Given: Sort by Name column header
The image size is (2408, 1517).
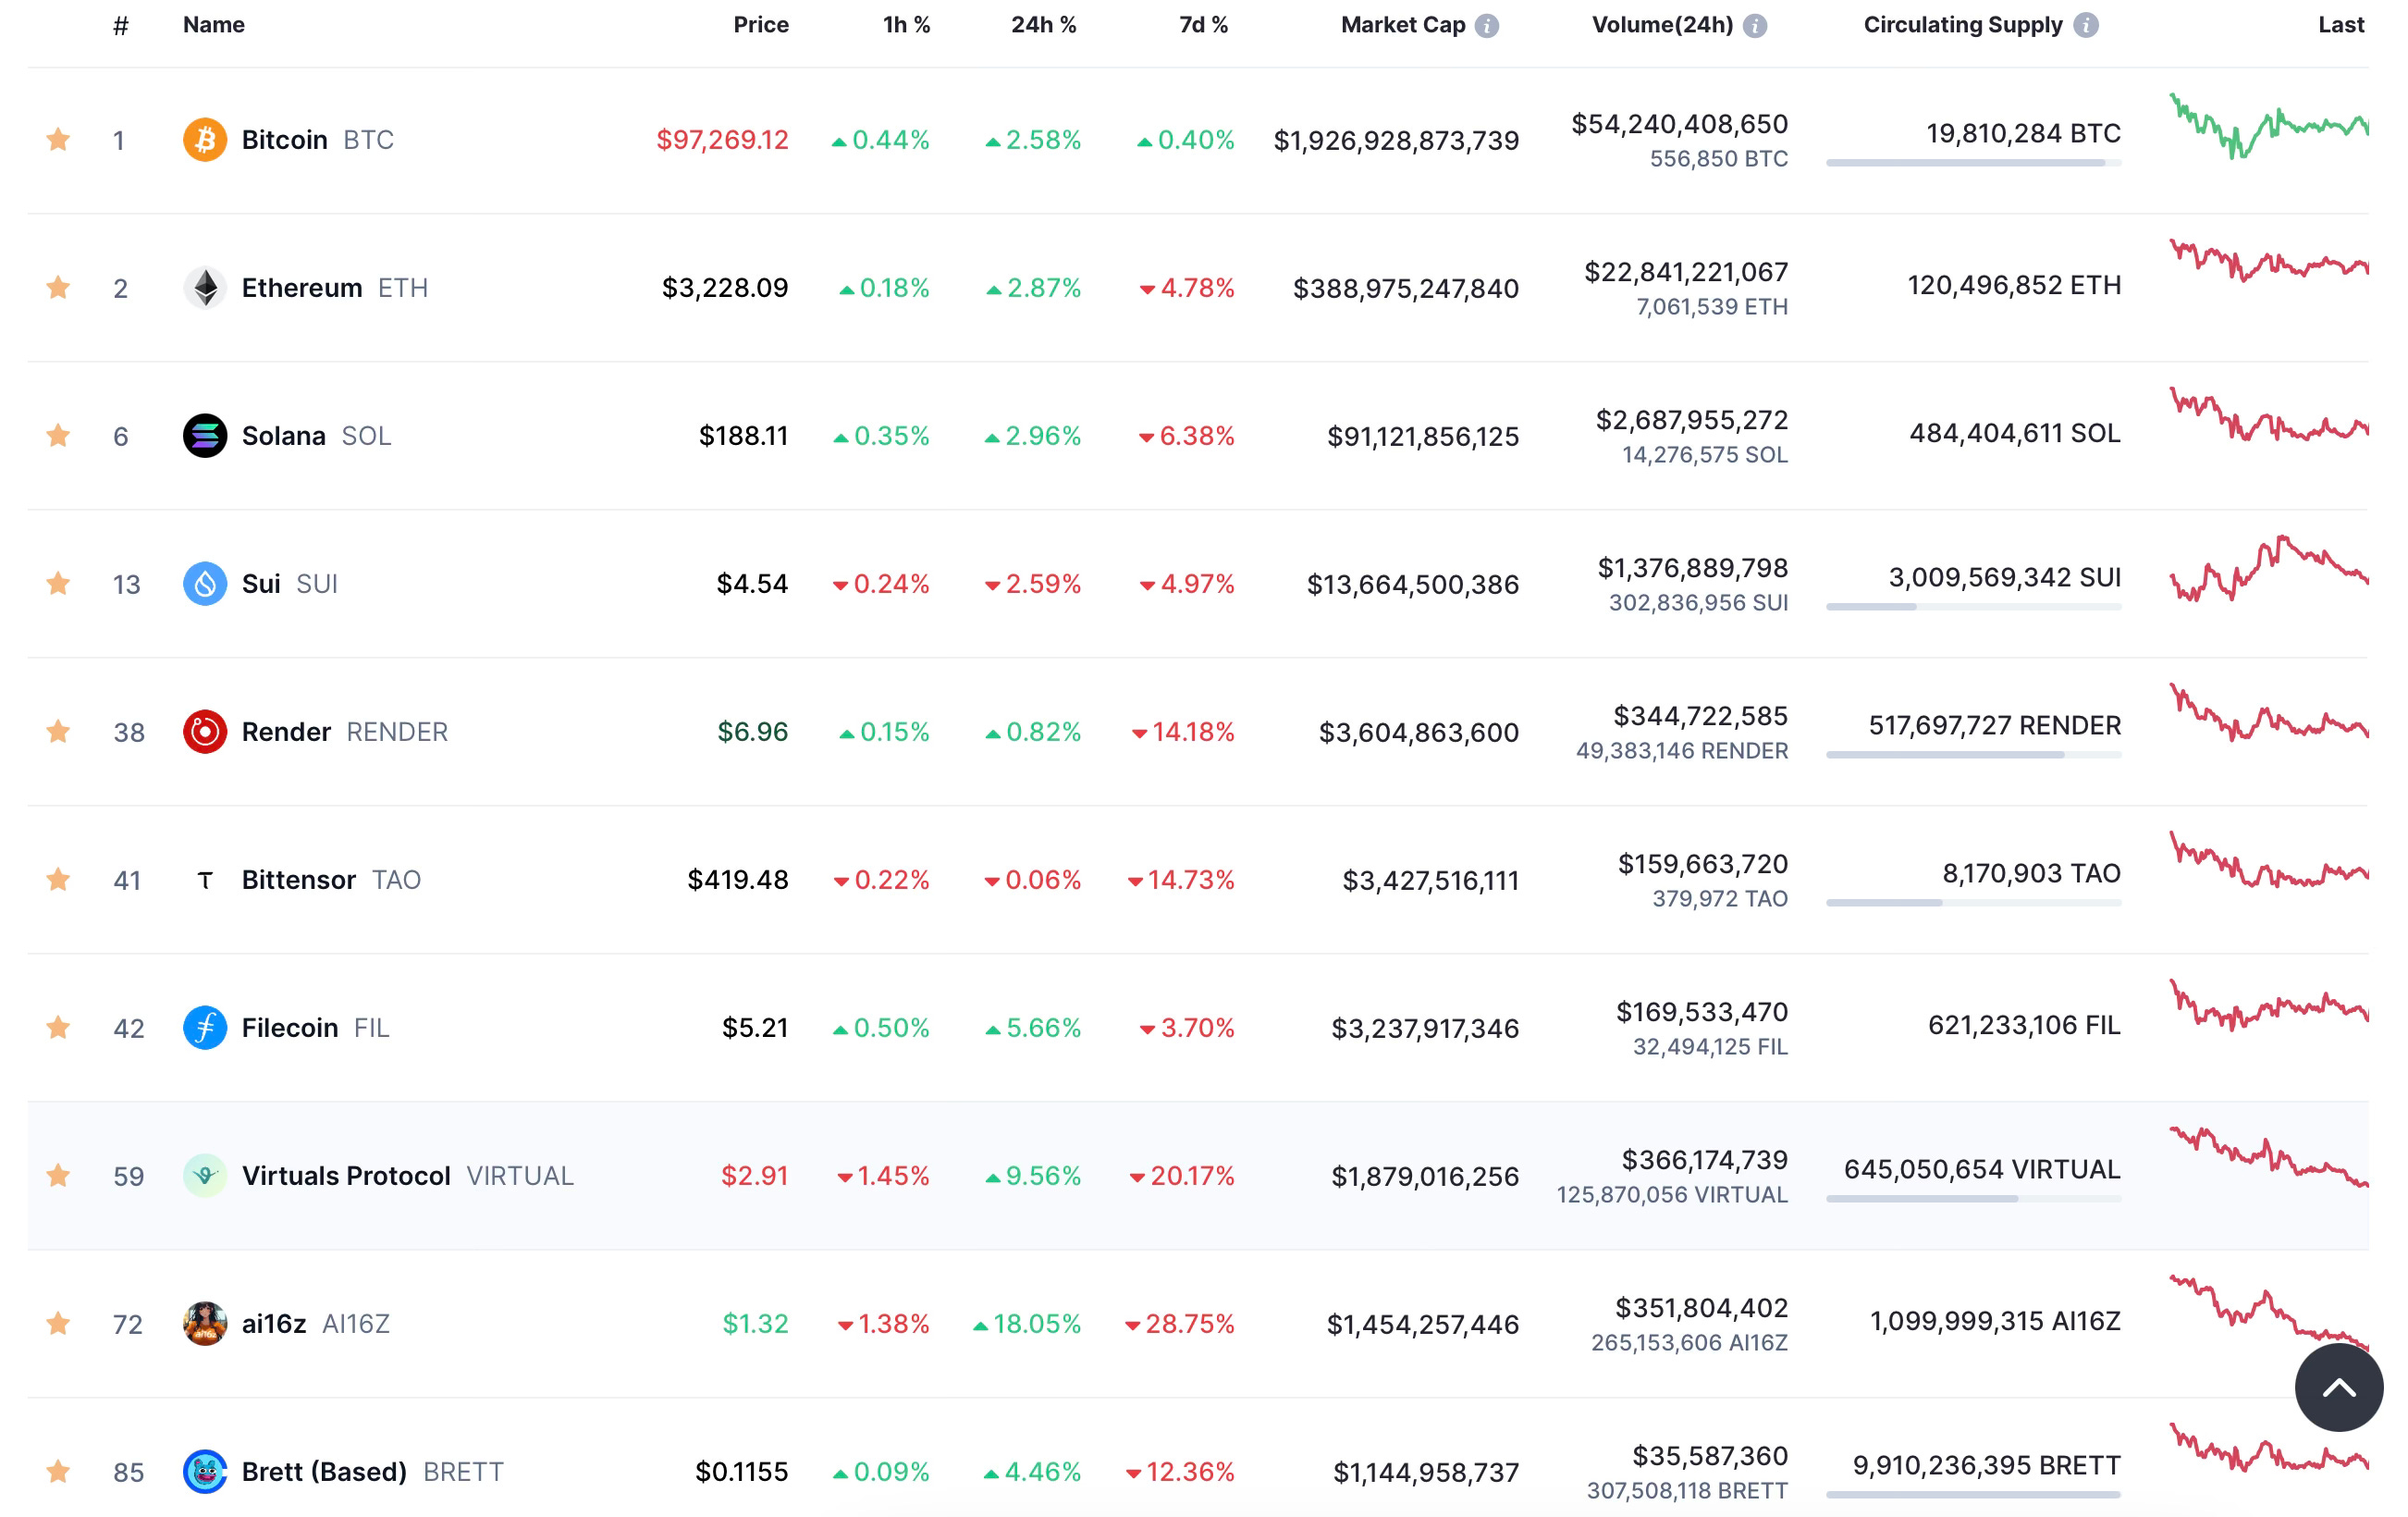Looking at the screenshot, I should pos(213,25).
